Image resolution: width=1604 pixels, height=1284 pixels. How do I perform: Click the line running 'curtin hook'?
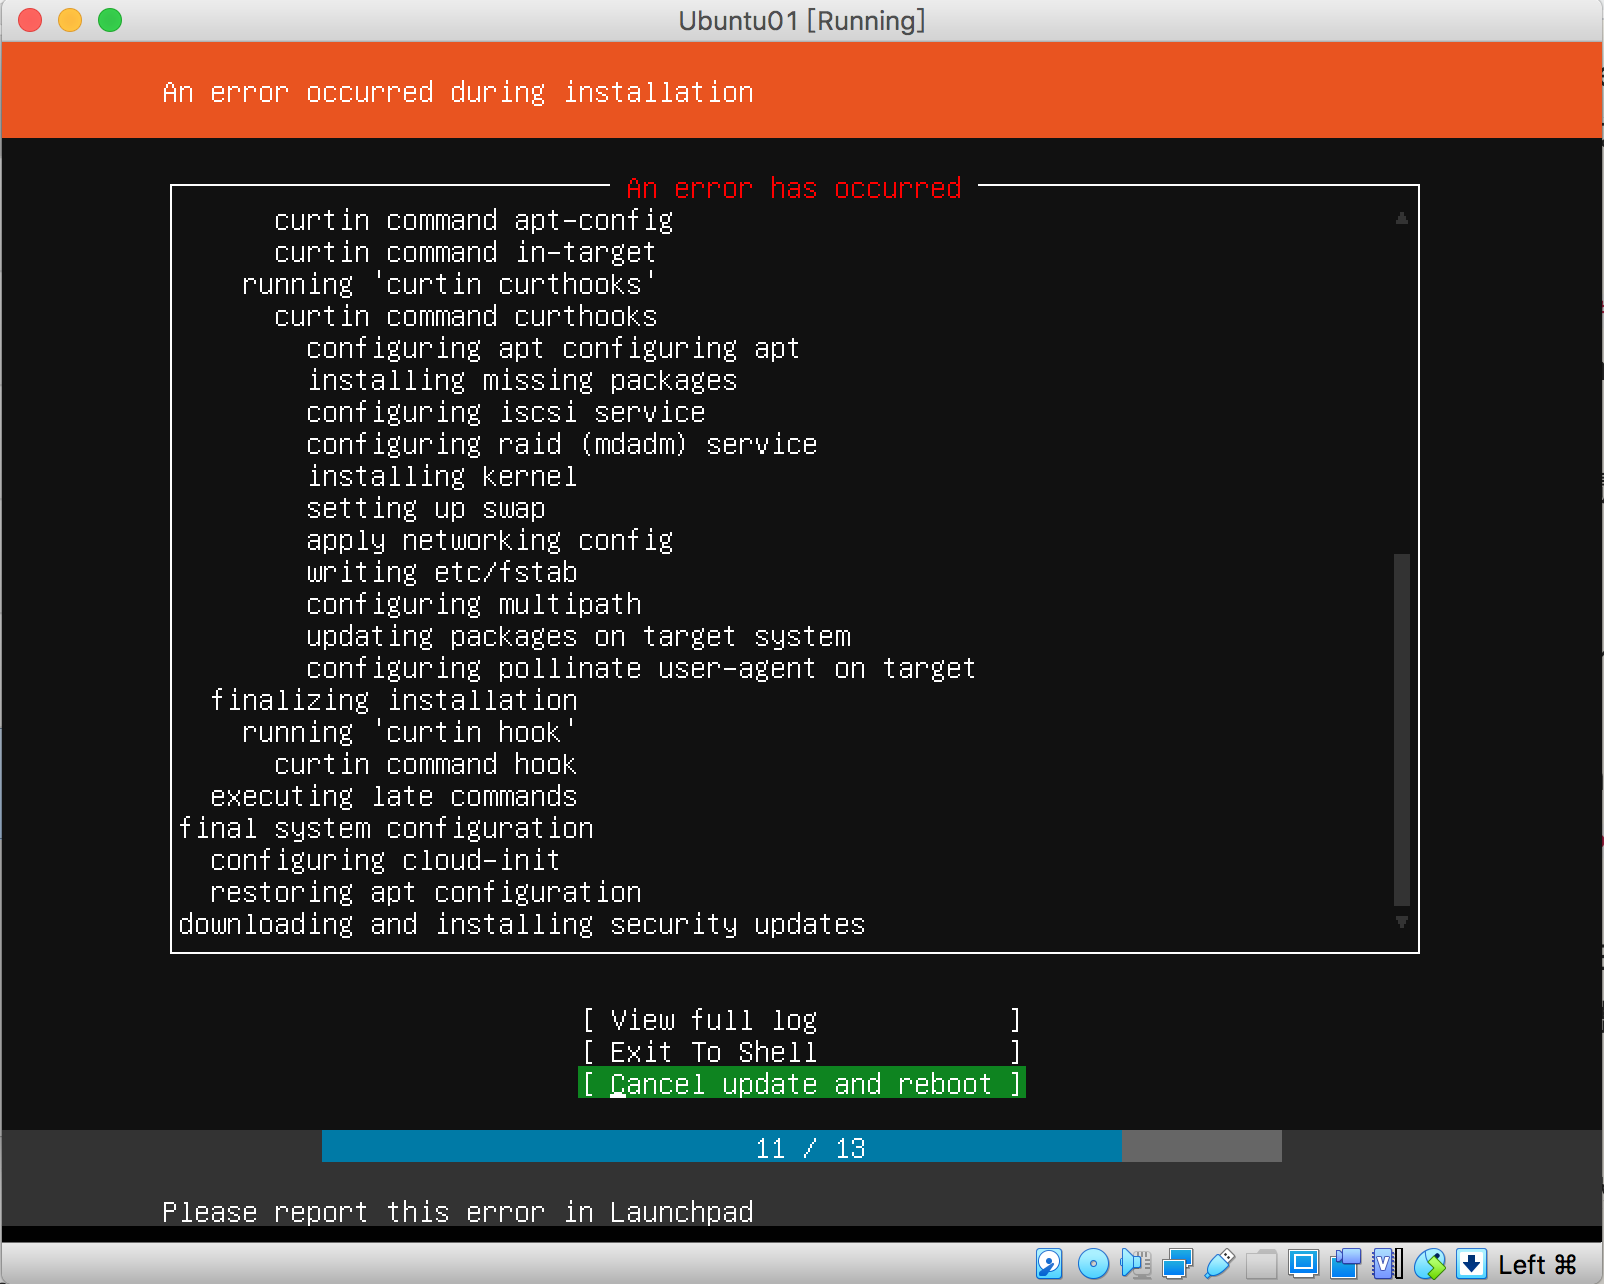pyautogui.click(x=409, y=732)
